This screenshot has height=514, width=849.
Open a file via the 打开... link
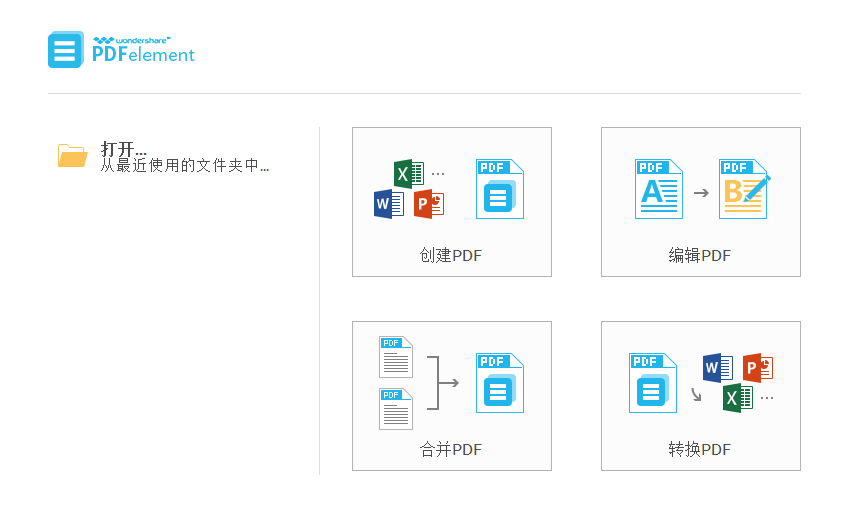tap(124, 149)
